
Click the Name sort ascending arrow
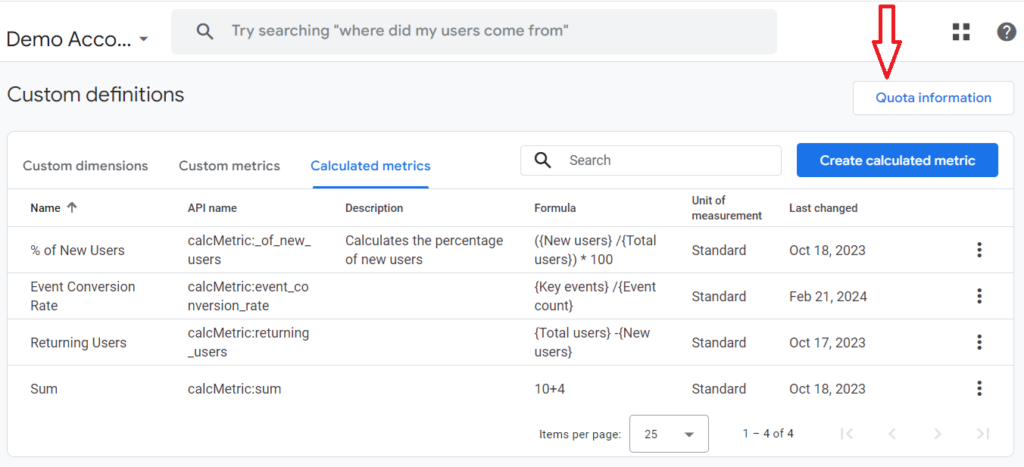coord(72,208)
